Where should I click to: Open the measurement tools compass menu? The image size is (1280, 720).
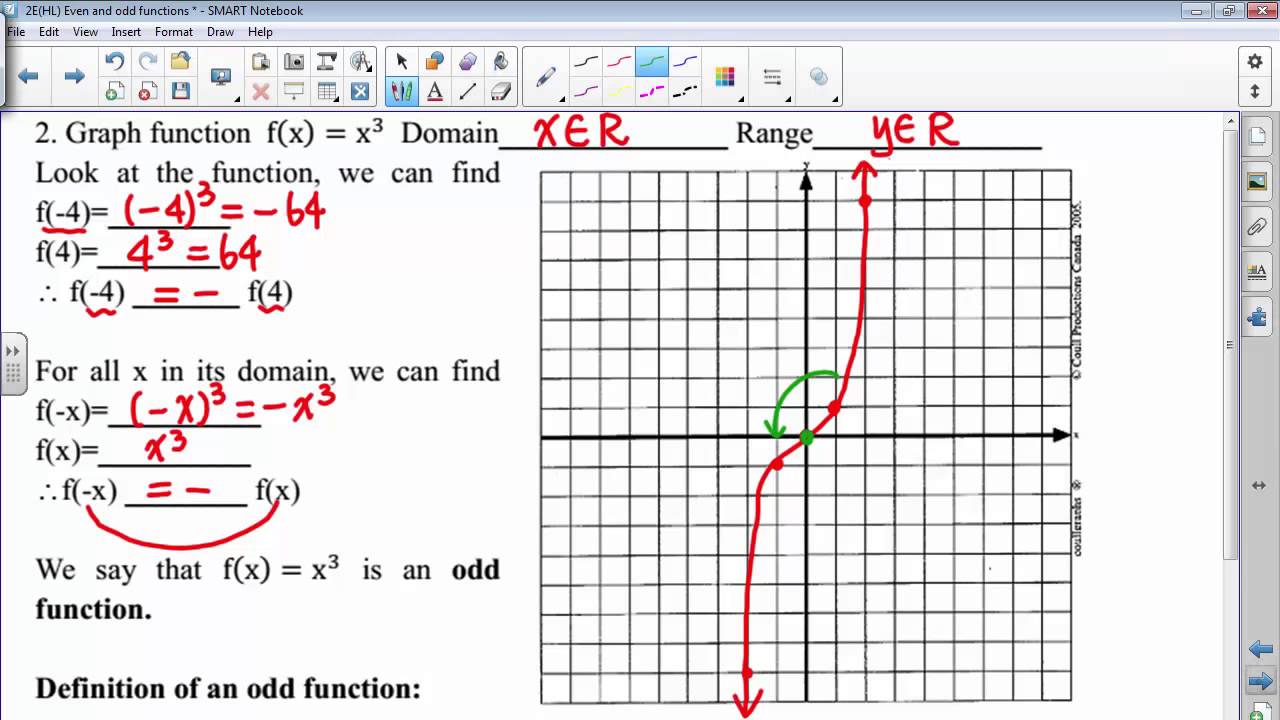(361, 62)
